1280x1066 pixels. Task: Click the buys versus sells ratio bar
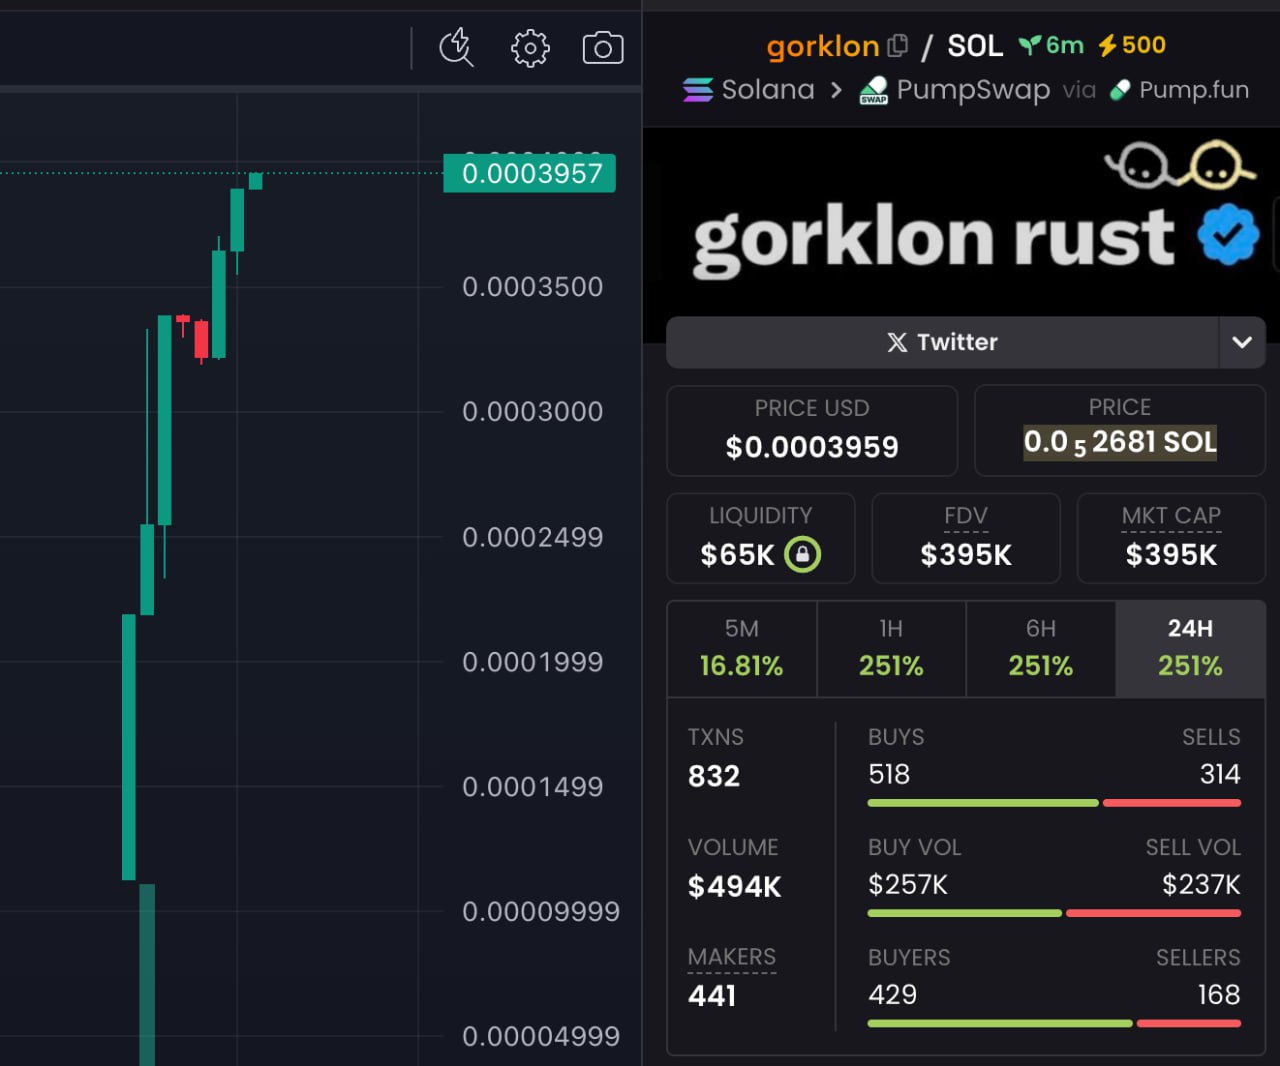[1054, 803]
